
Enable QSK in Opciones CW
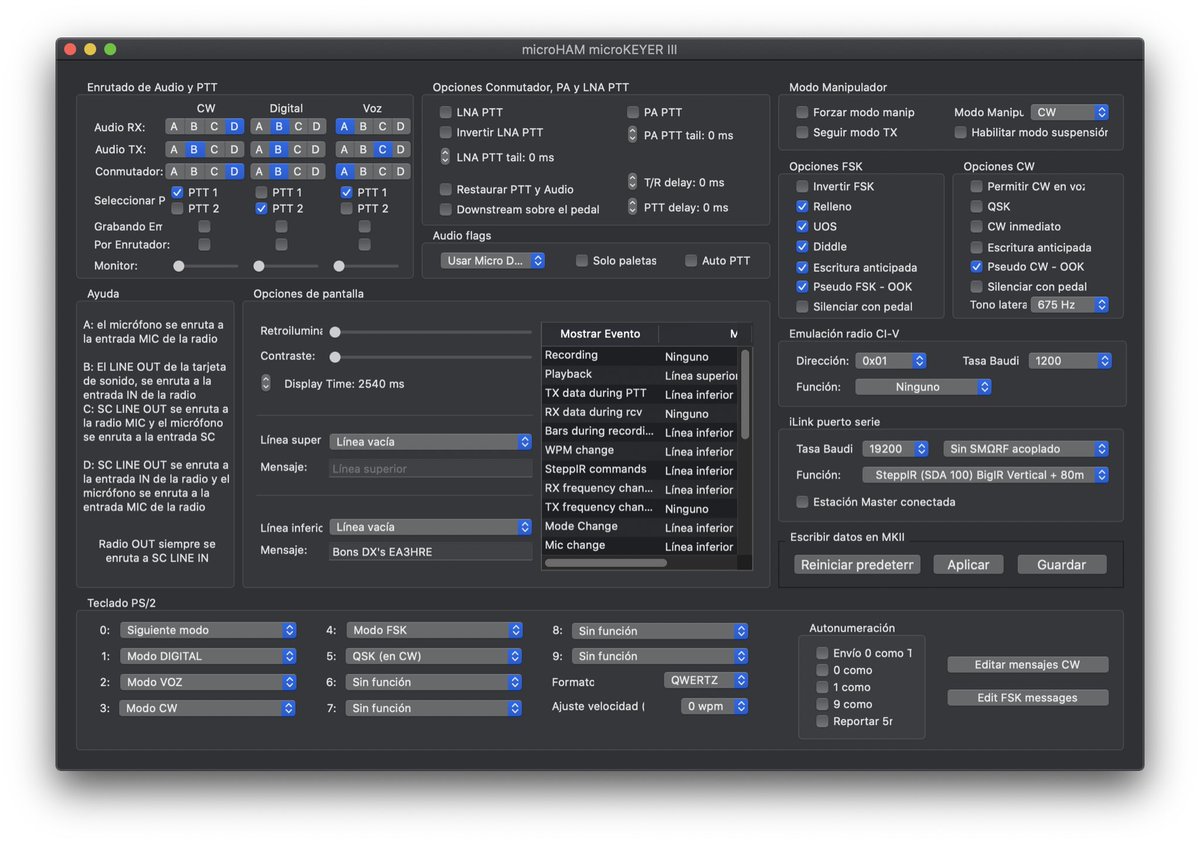pos(977,206)
